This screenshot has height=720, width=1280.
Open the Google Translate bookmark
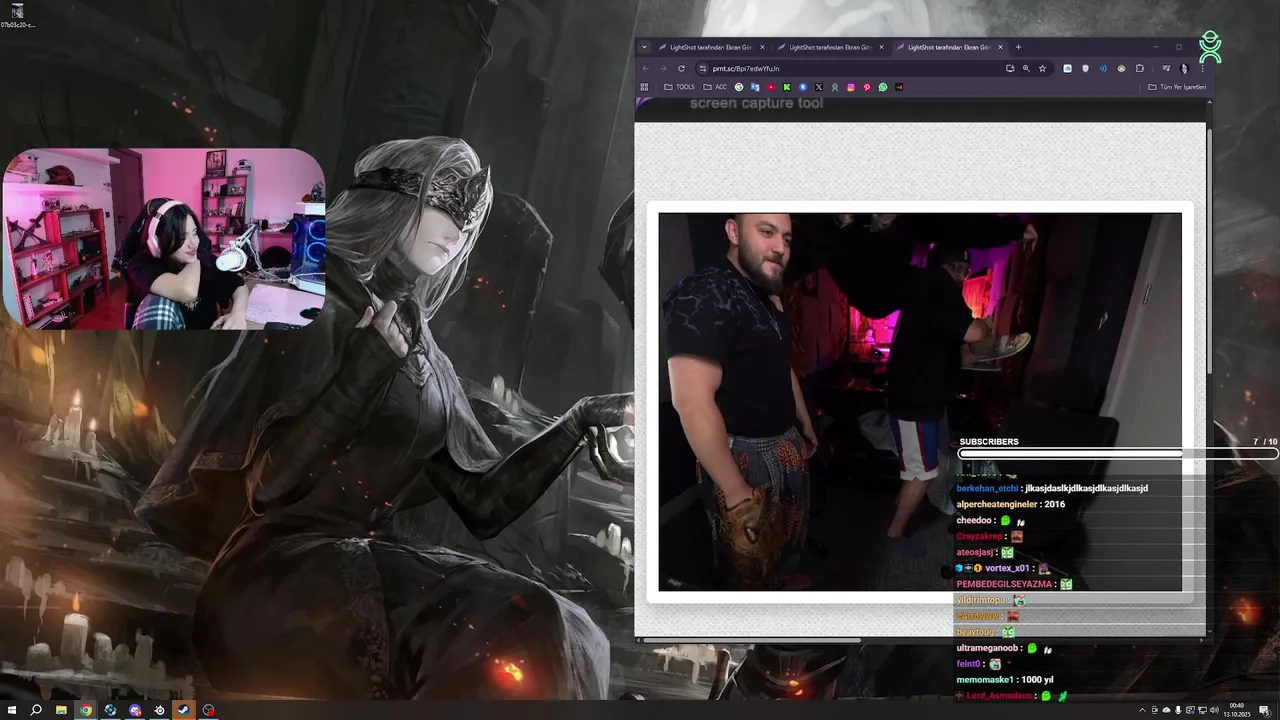point(755,87)
